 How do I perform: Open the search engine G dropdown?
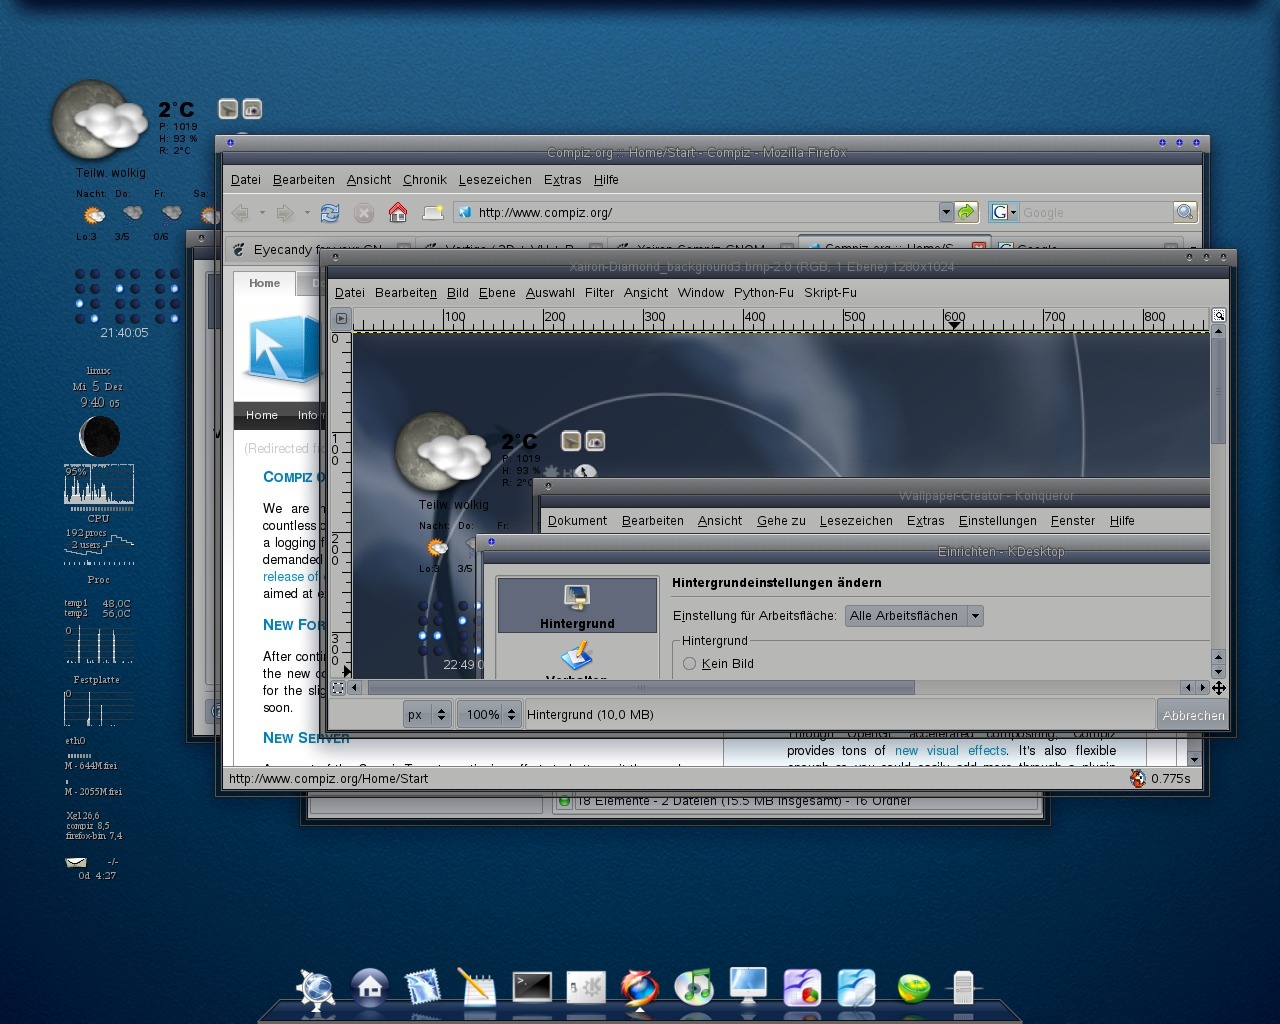[x=1004, y=212]
